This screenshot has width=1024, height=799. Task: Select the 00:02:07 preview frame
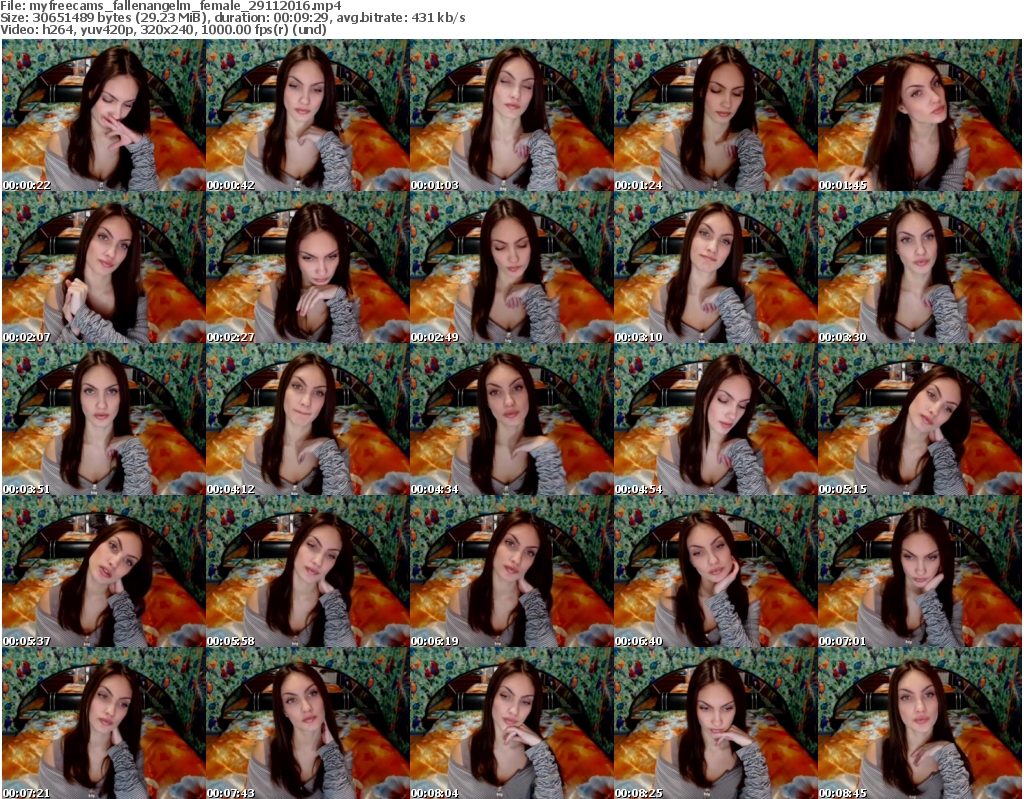click(x=103, y=268)
